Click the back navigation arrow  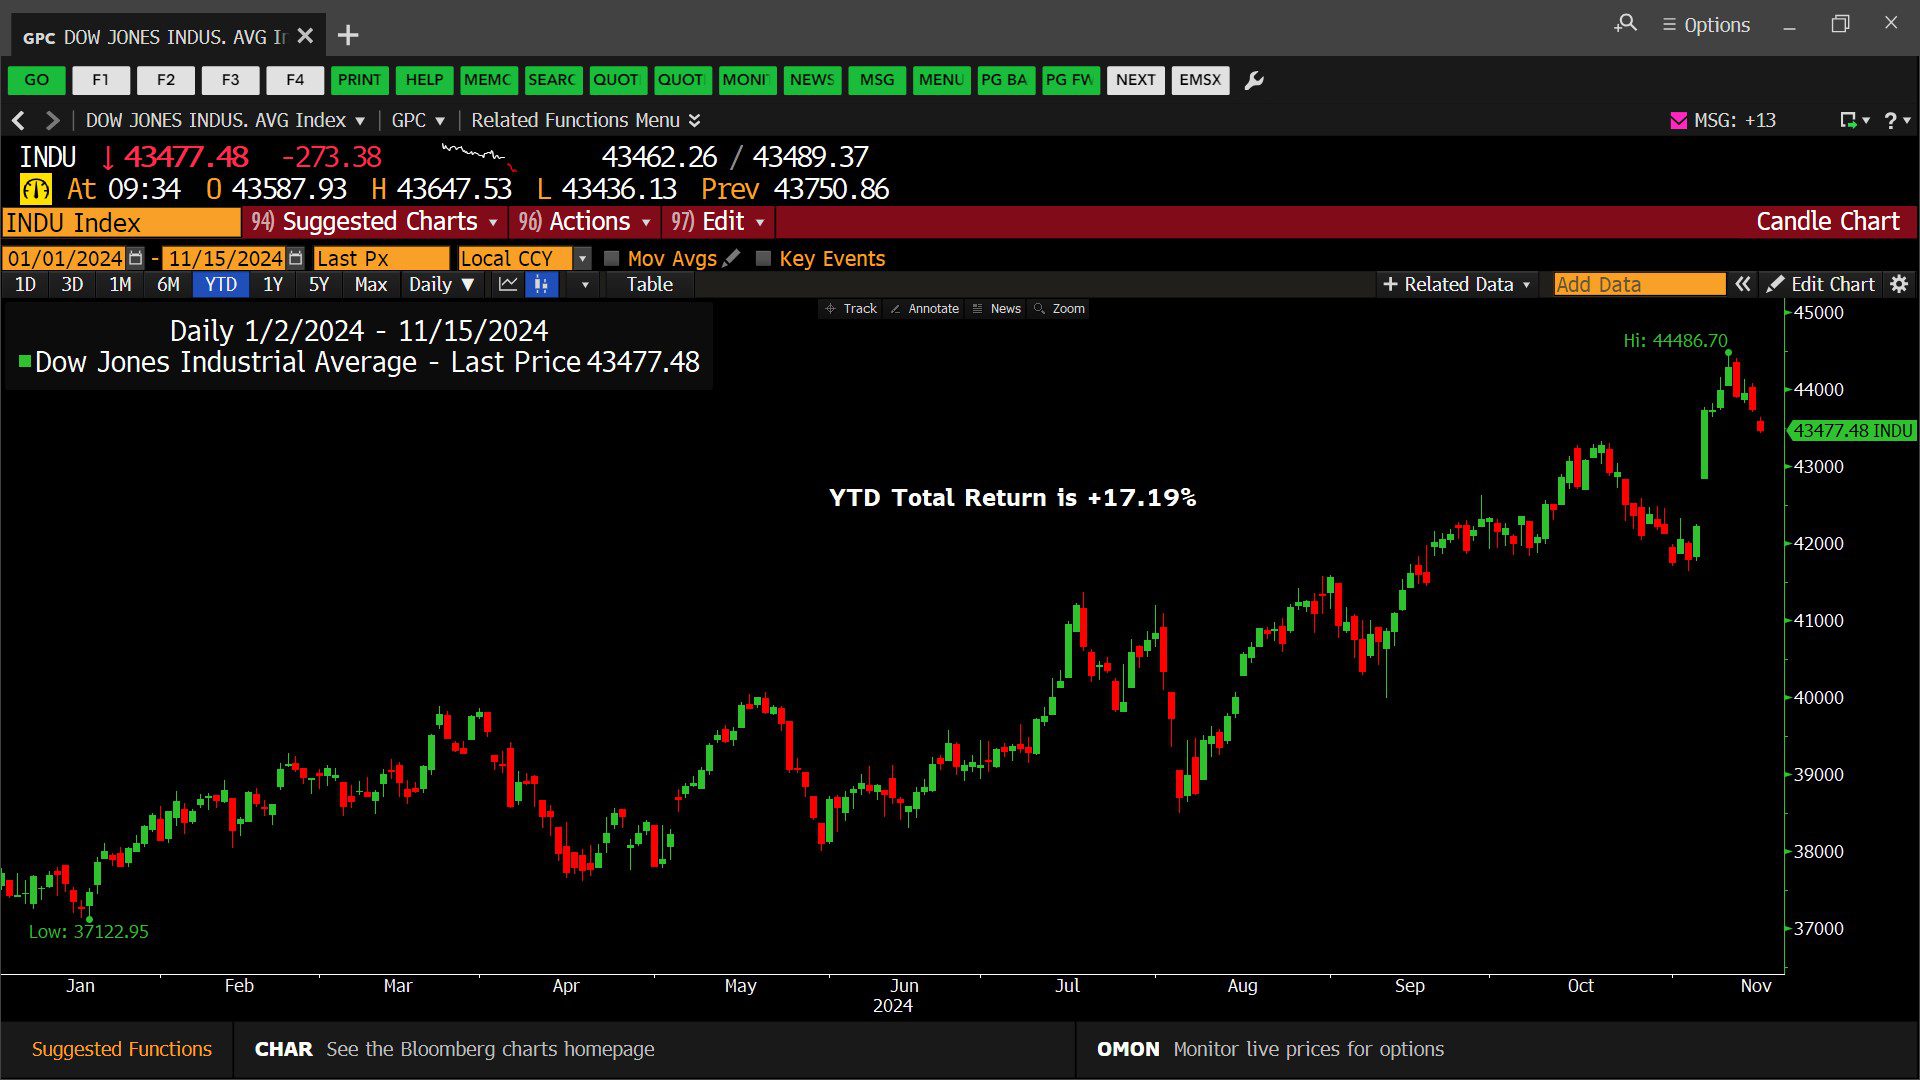18,120
